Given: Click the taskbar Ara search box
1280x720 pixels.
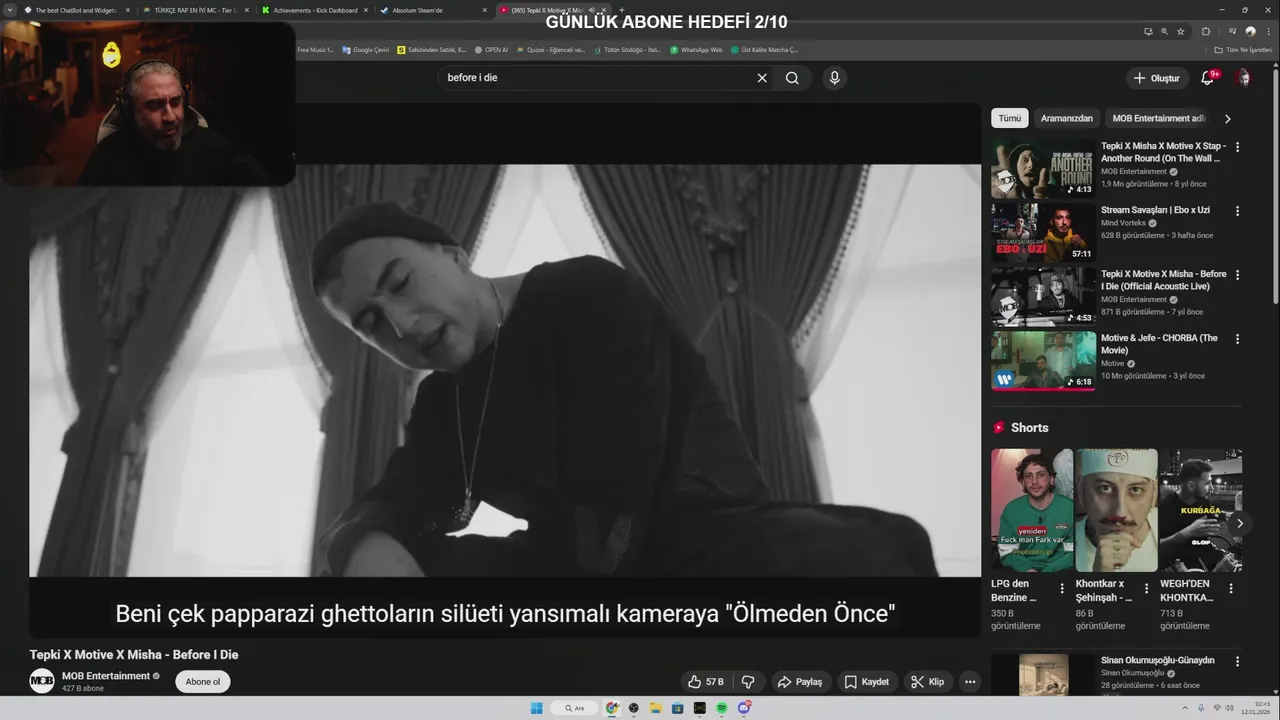Looking at the screenshot, I should pos(575,708).
